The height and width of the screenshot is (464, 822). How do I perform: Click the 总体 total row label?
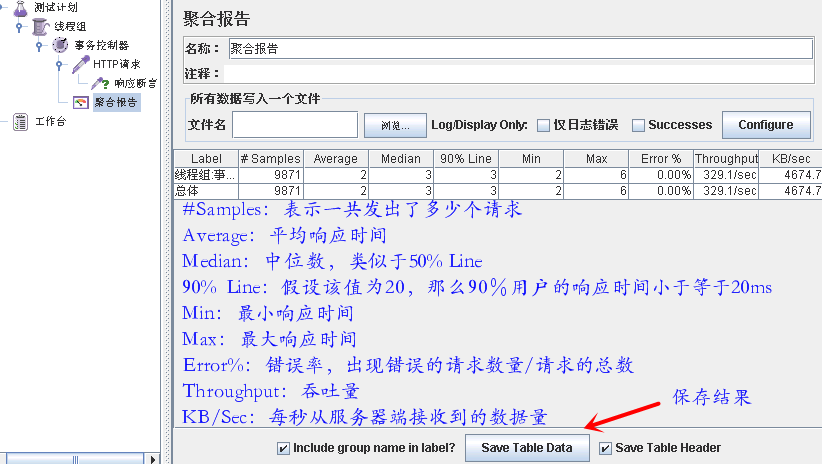pyautogui.click(x=206, y=191)
